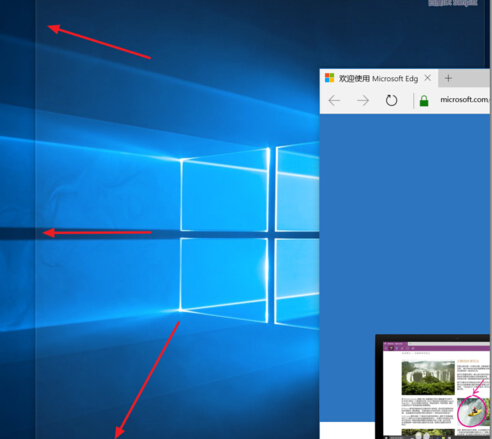Click the dimmed strip at desktop left edge
Viewport: 492px width, 439px height.
(18, 219)
